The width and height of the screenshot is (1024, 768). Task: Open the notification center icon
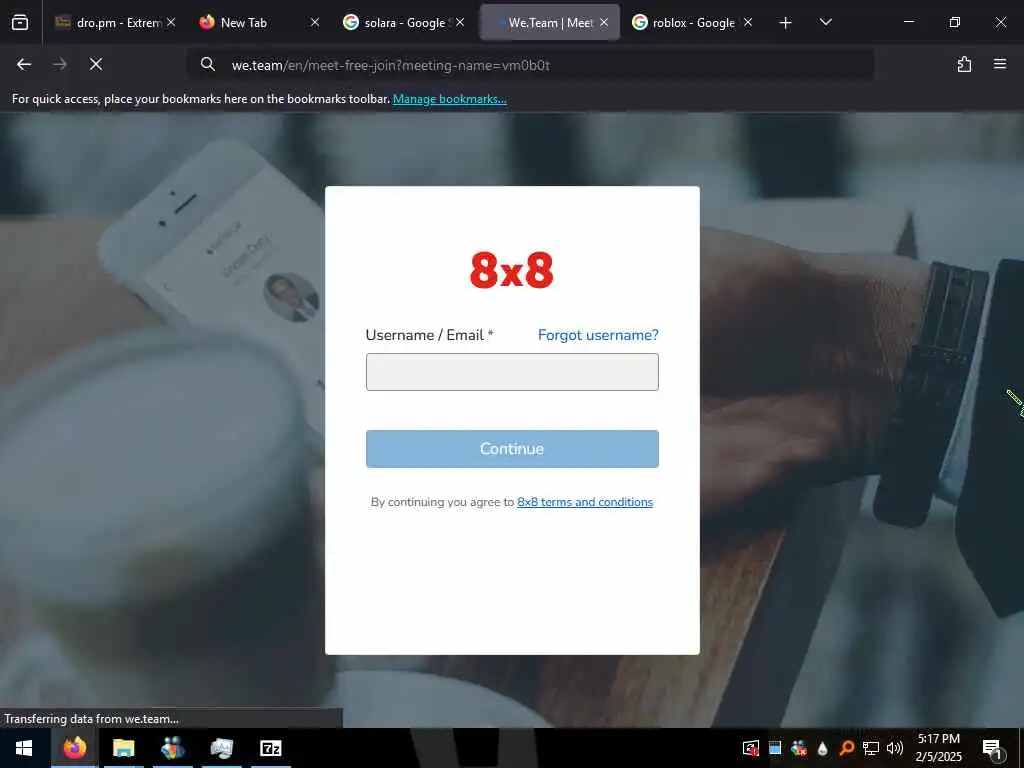tap(992, 749)
